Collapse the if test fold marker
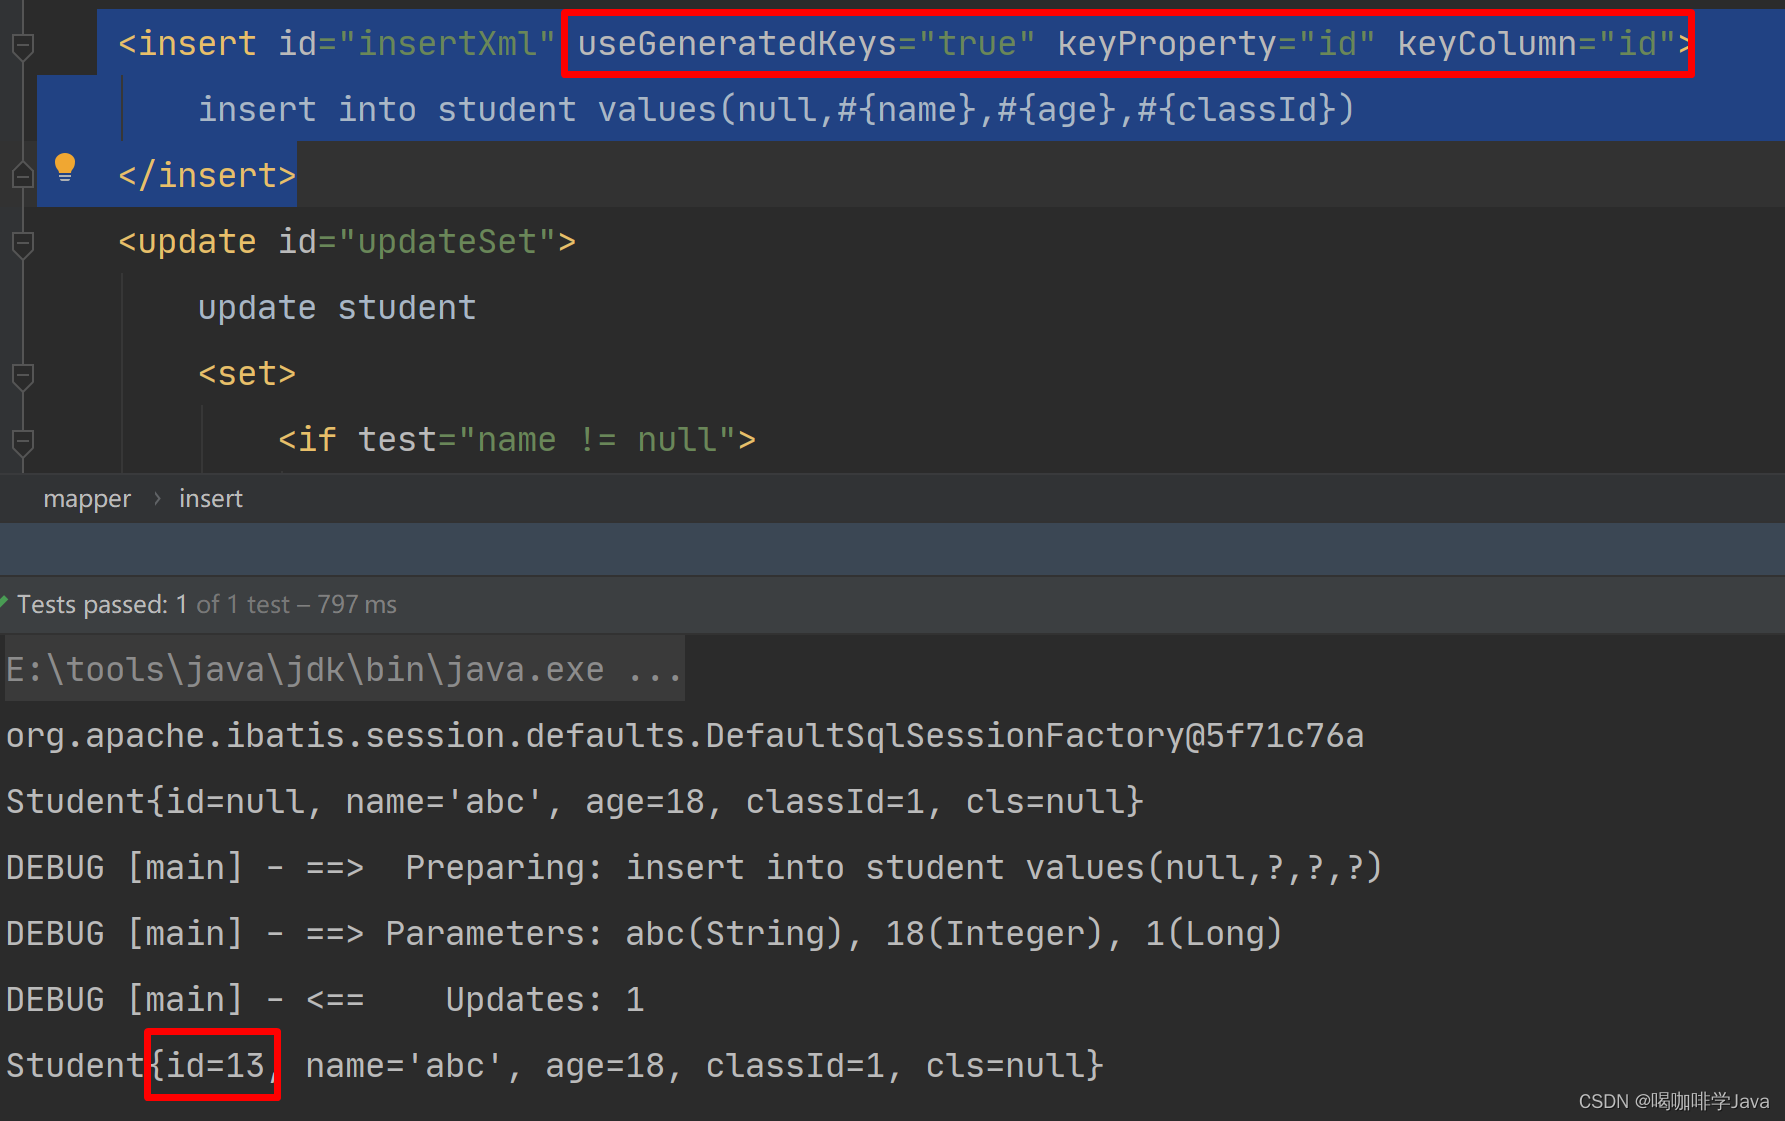The image size is (1785, 1121). click(22, 441)
